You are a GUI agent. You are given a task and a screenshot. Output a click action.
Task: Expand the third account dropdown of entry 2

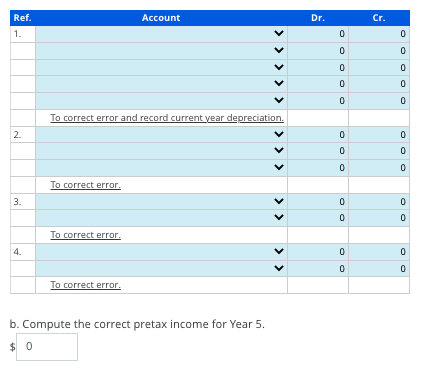click(161, 168)
